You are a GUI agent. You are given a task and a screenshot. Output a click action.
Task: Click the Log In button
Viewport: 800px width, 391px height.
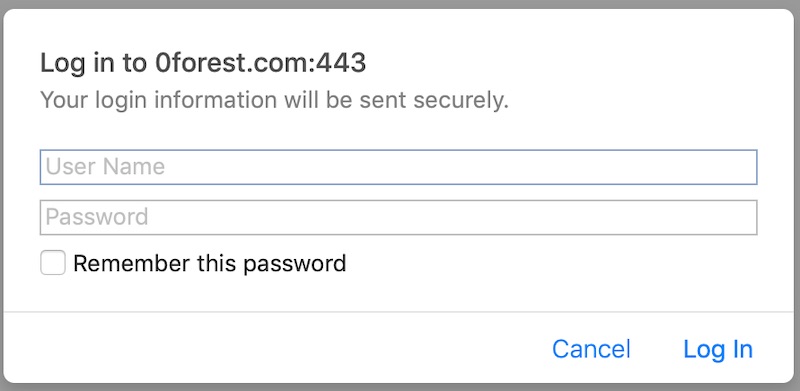point(718,350)
